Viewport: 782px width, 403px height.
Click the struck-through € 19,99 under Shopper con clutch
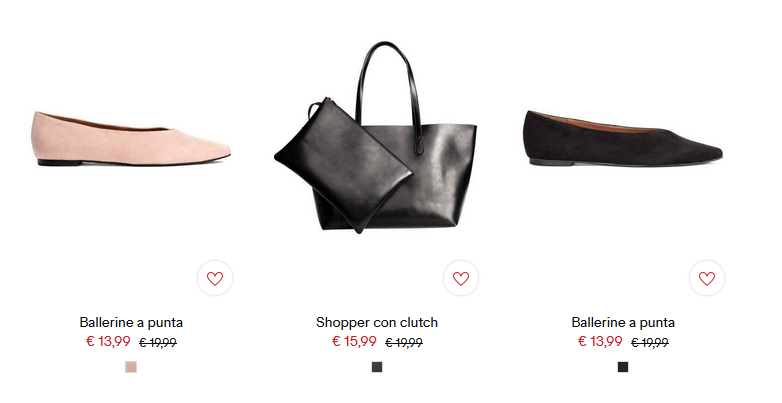tap(404, 343)
